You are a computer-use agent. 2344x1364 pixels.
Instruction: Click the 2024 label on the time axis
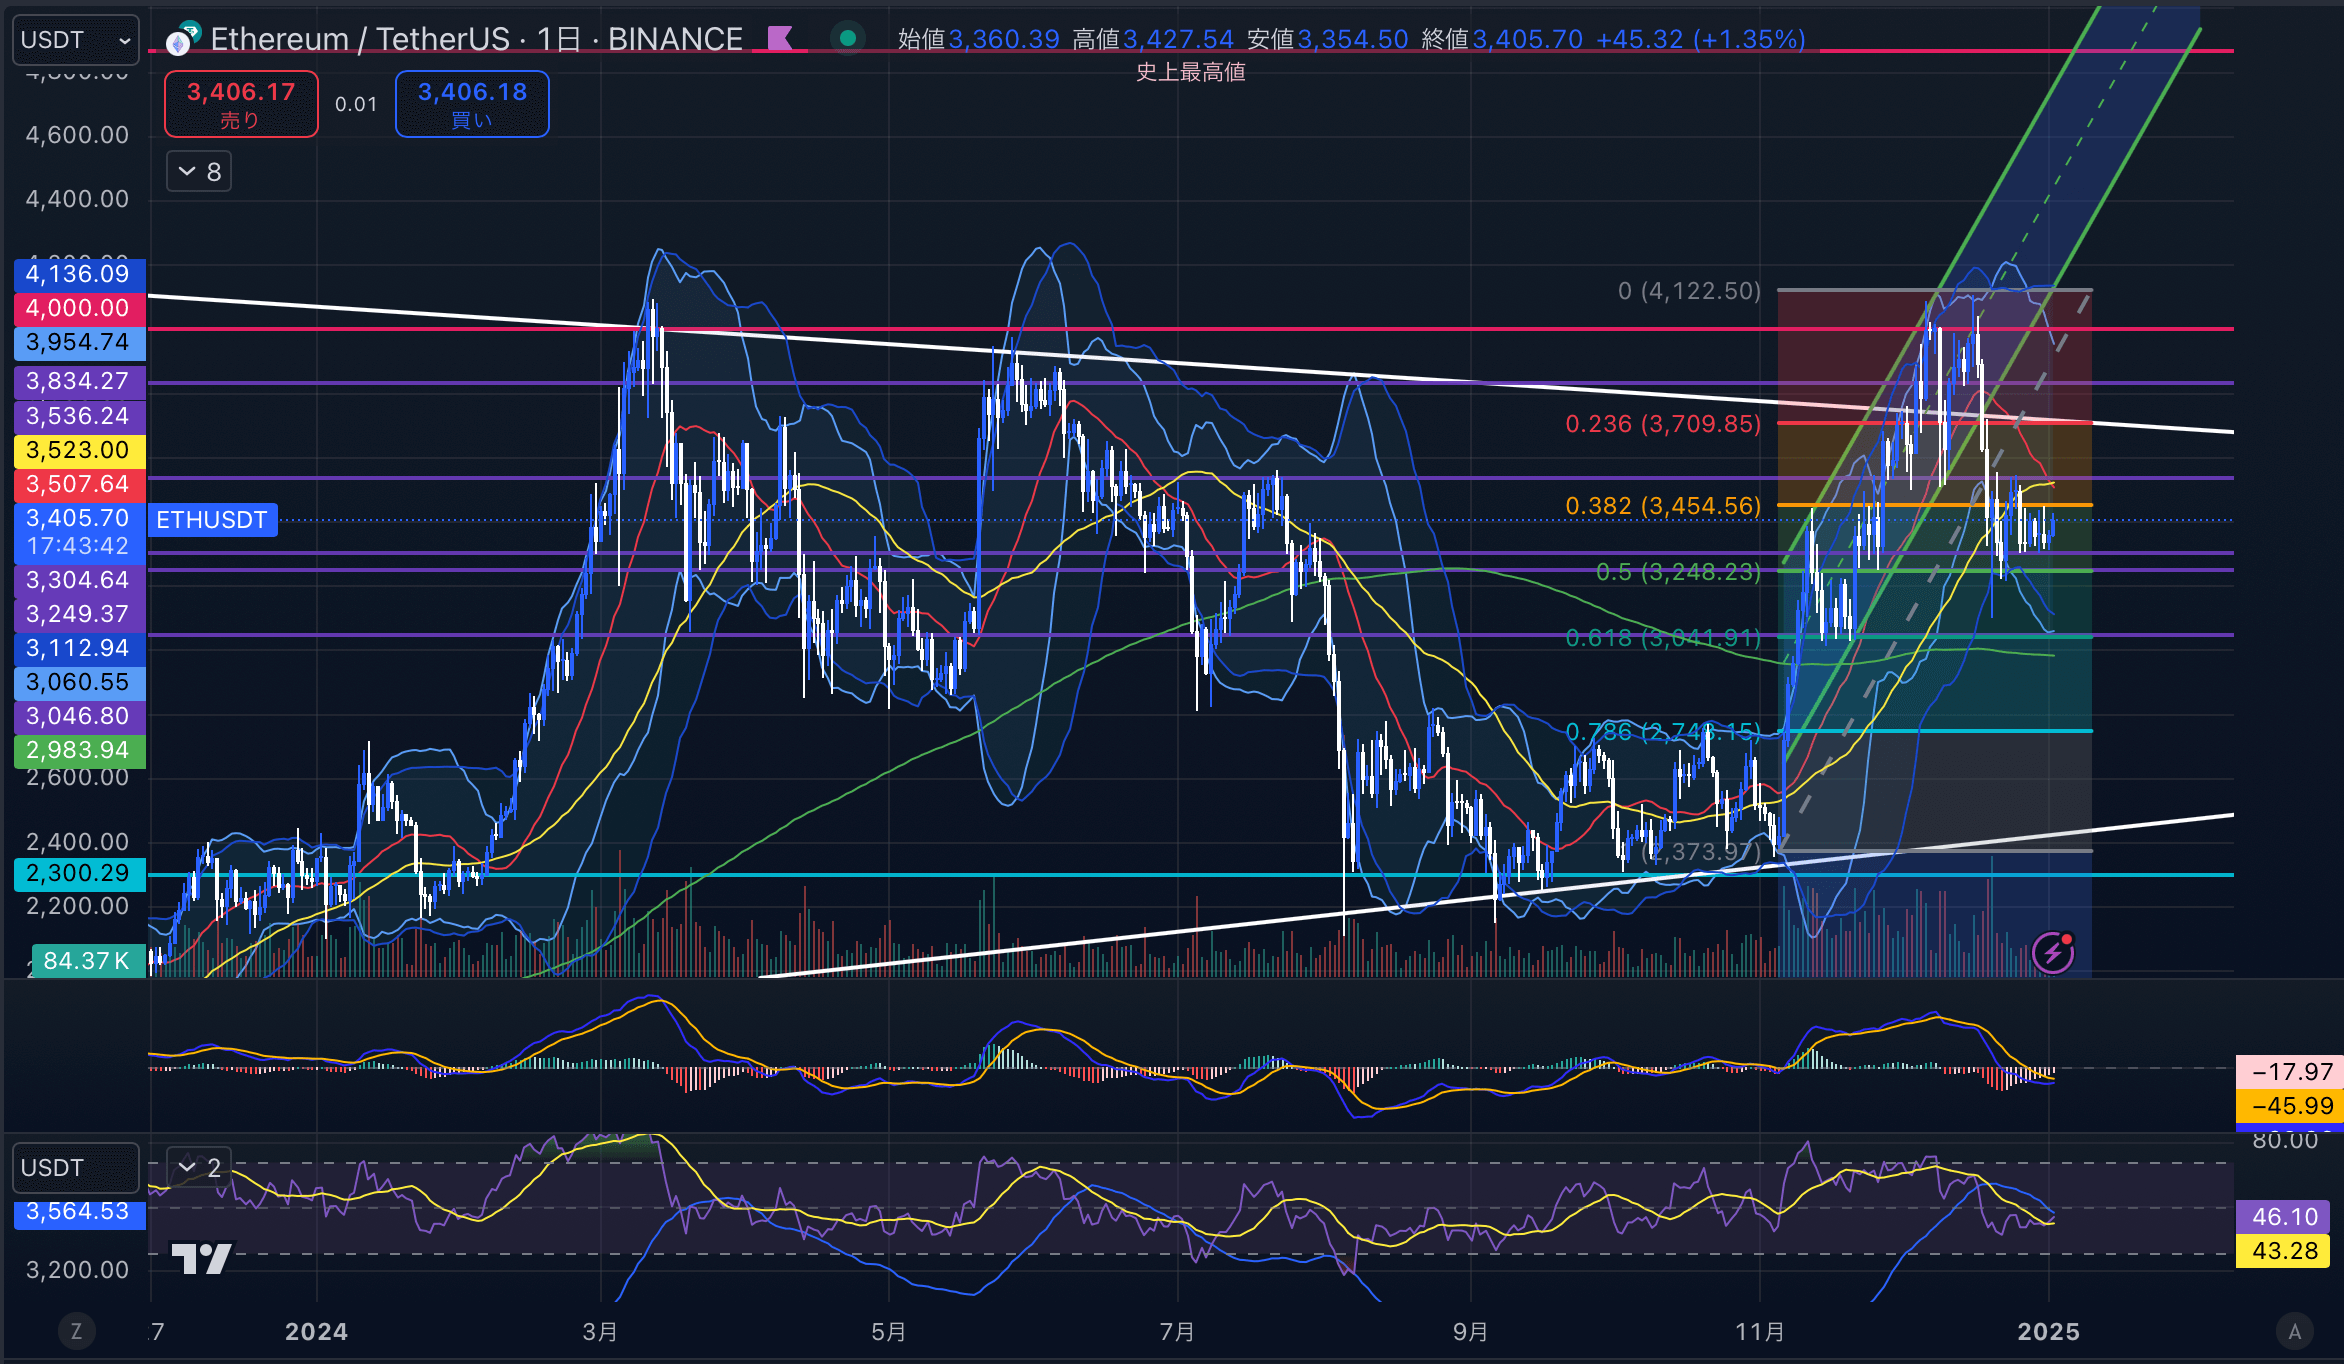pyautogui.click(x=316, y=1332)
